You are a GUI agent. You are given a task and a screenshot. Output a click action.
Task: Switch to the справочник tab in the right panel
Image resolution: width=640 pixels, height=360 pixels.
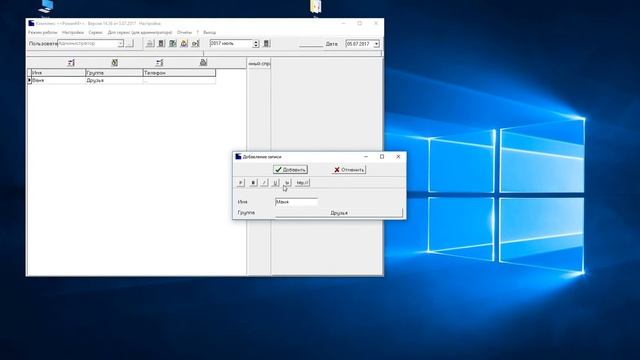point(259,64)
